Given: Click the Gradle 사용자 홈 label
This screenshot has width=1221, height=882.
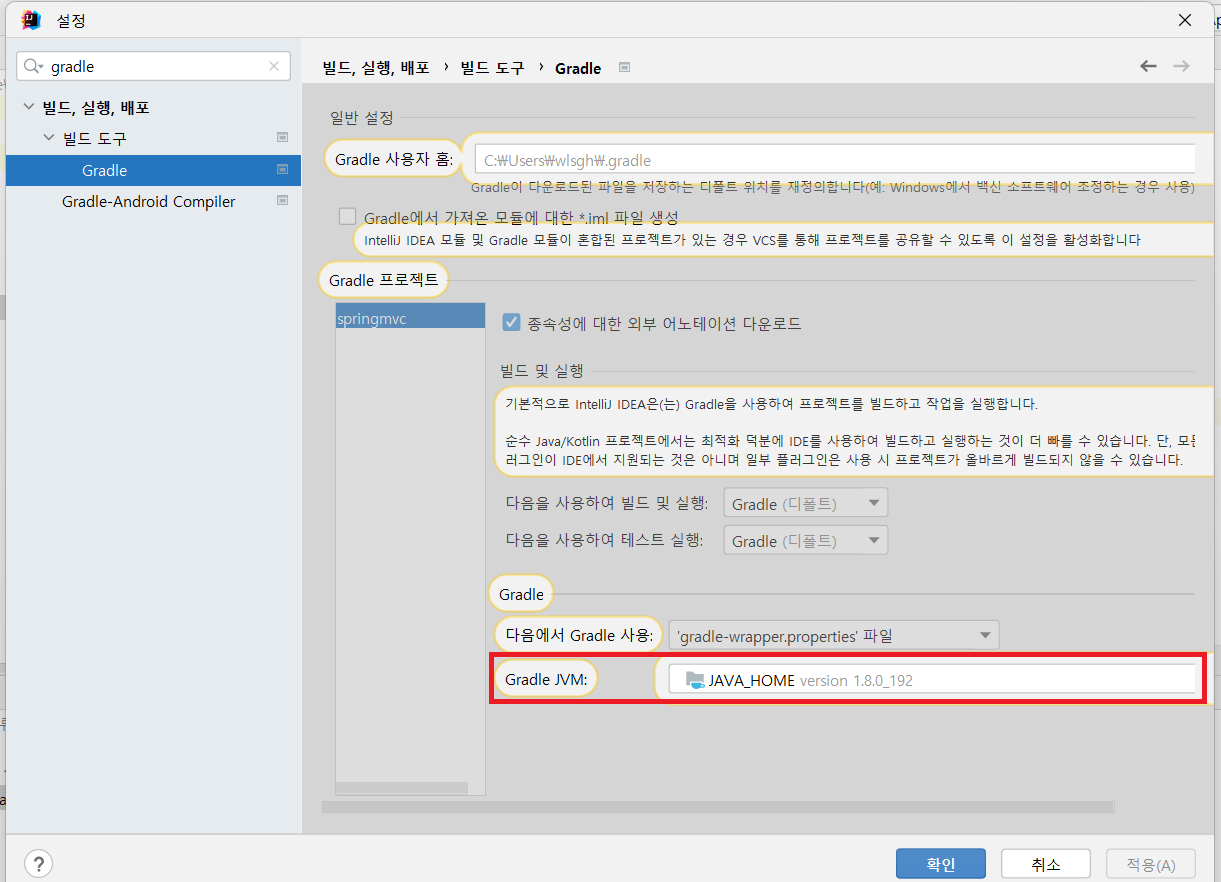Looking at the screenshot, I should (x=393, y=159).
